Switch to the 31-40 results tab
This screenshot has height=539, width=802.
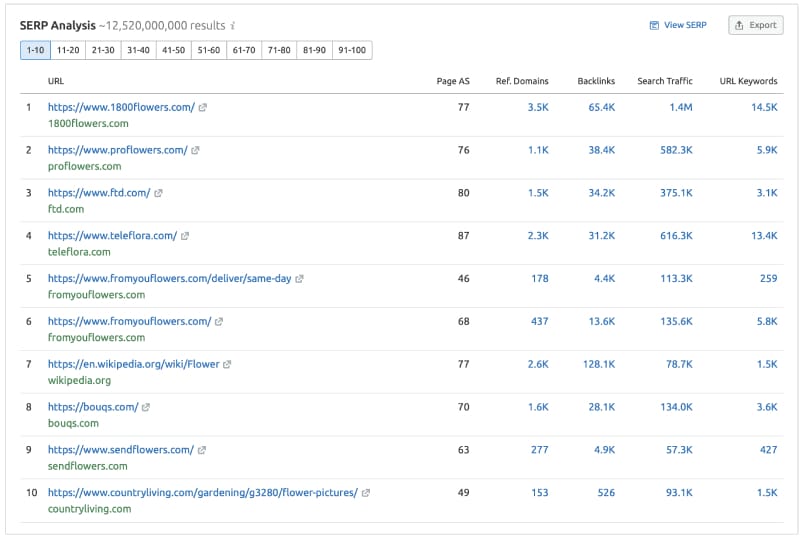(x=139, y=50)
